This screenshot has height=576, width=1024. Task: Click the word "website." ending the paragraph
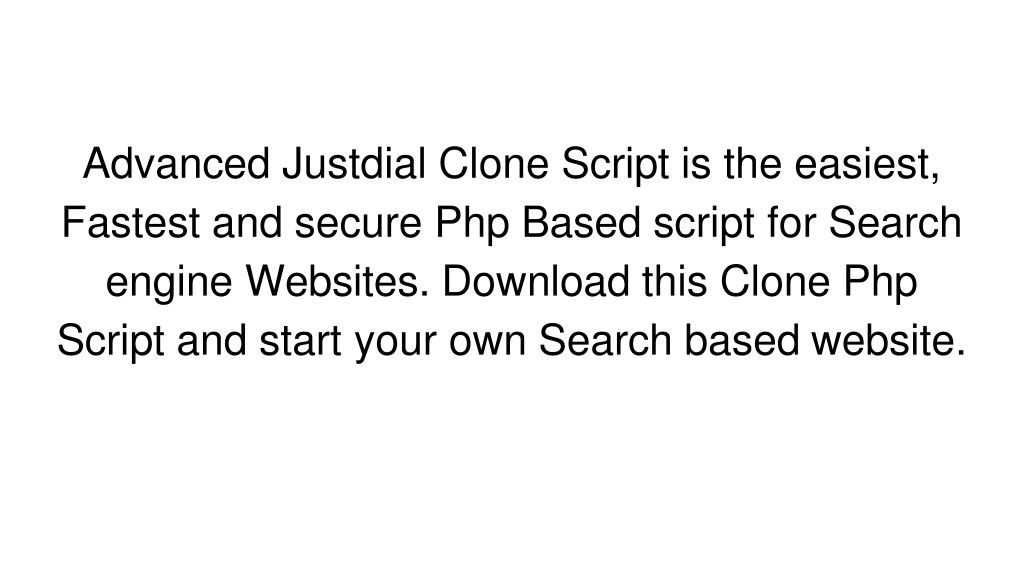coord(889,341)
